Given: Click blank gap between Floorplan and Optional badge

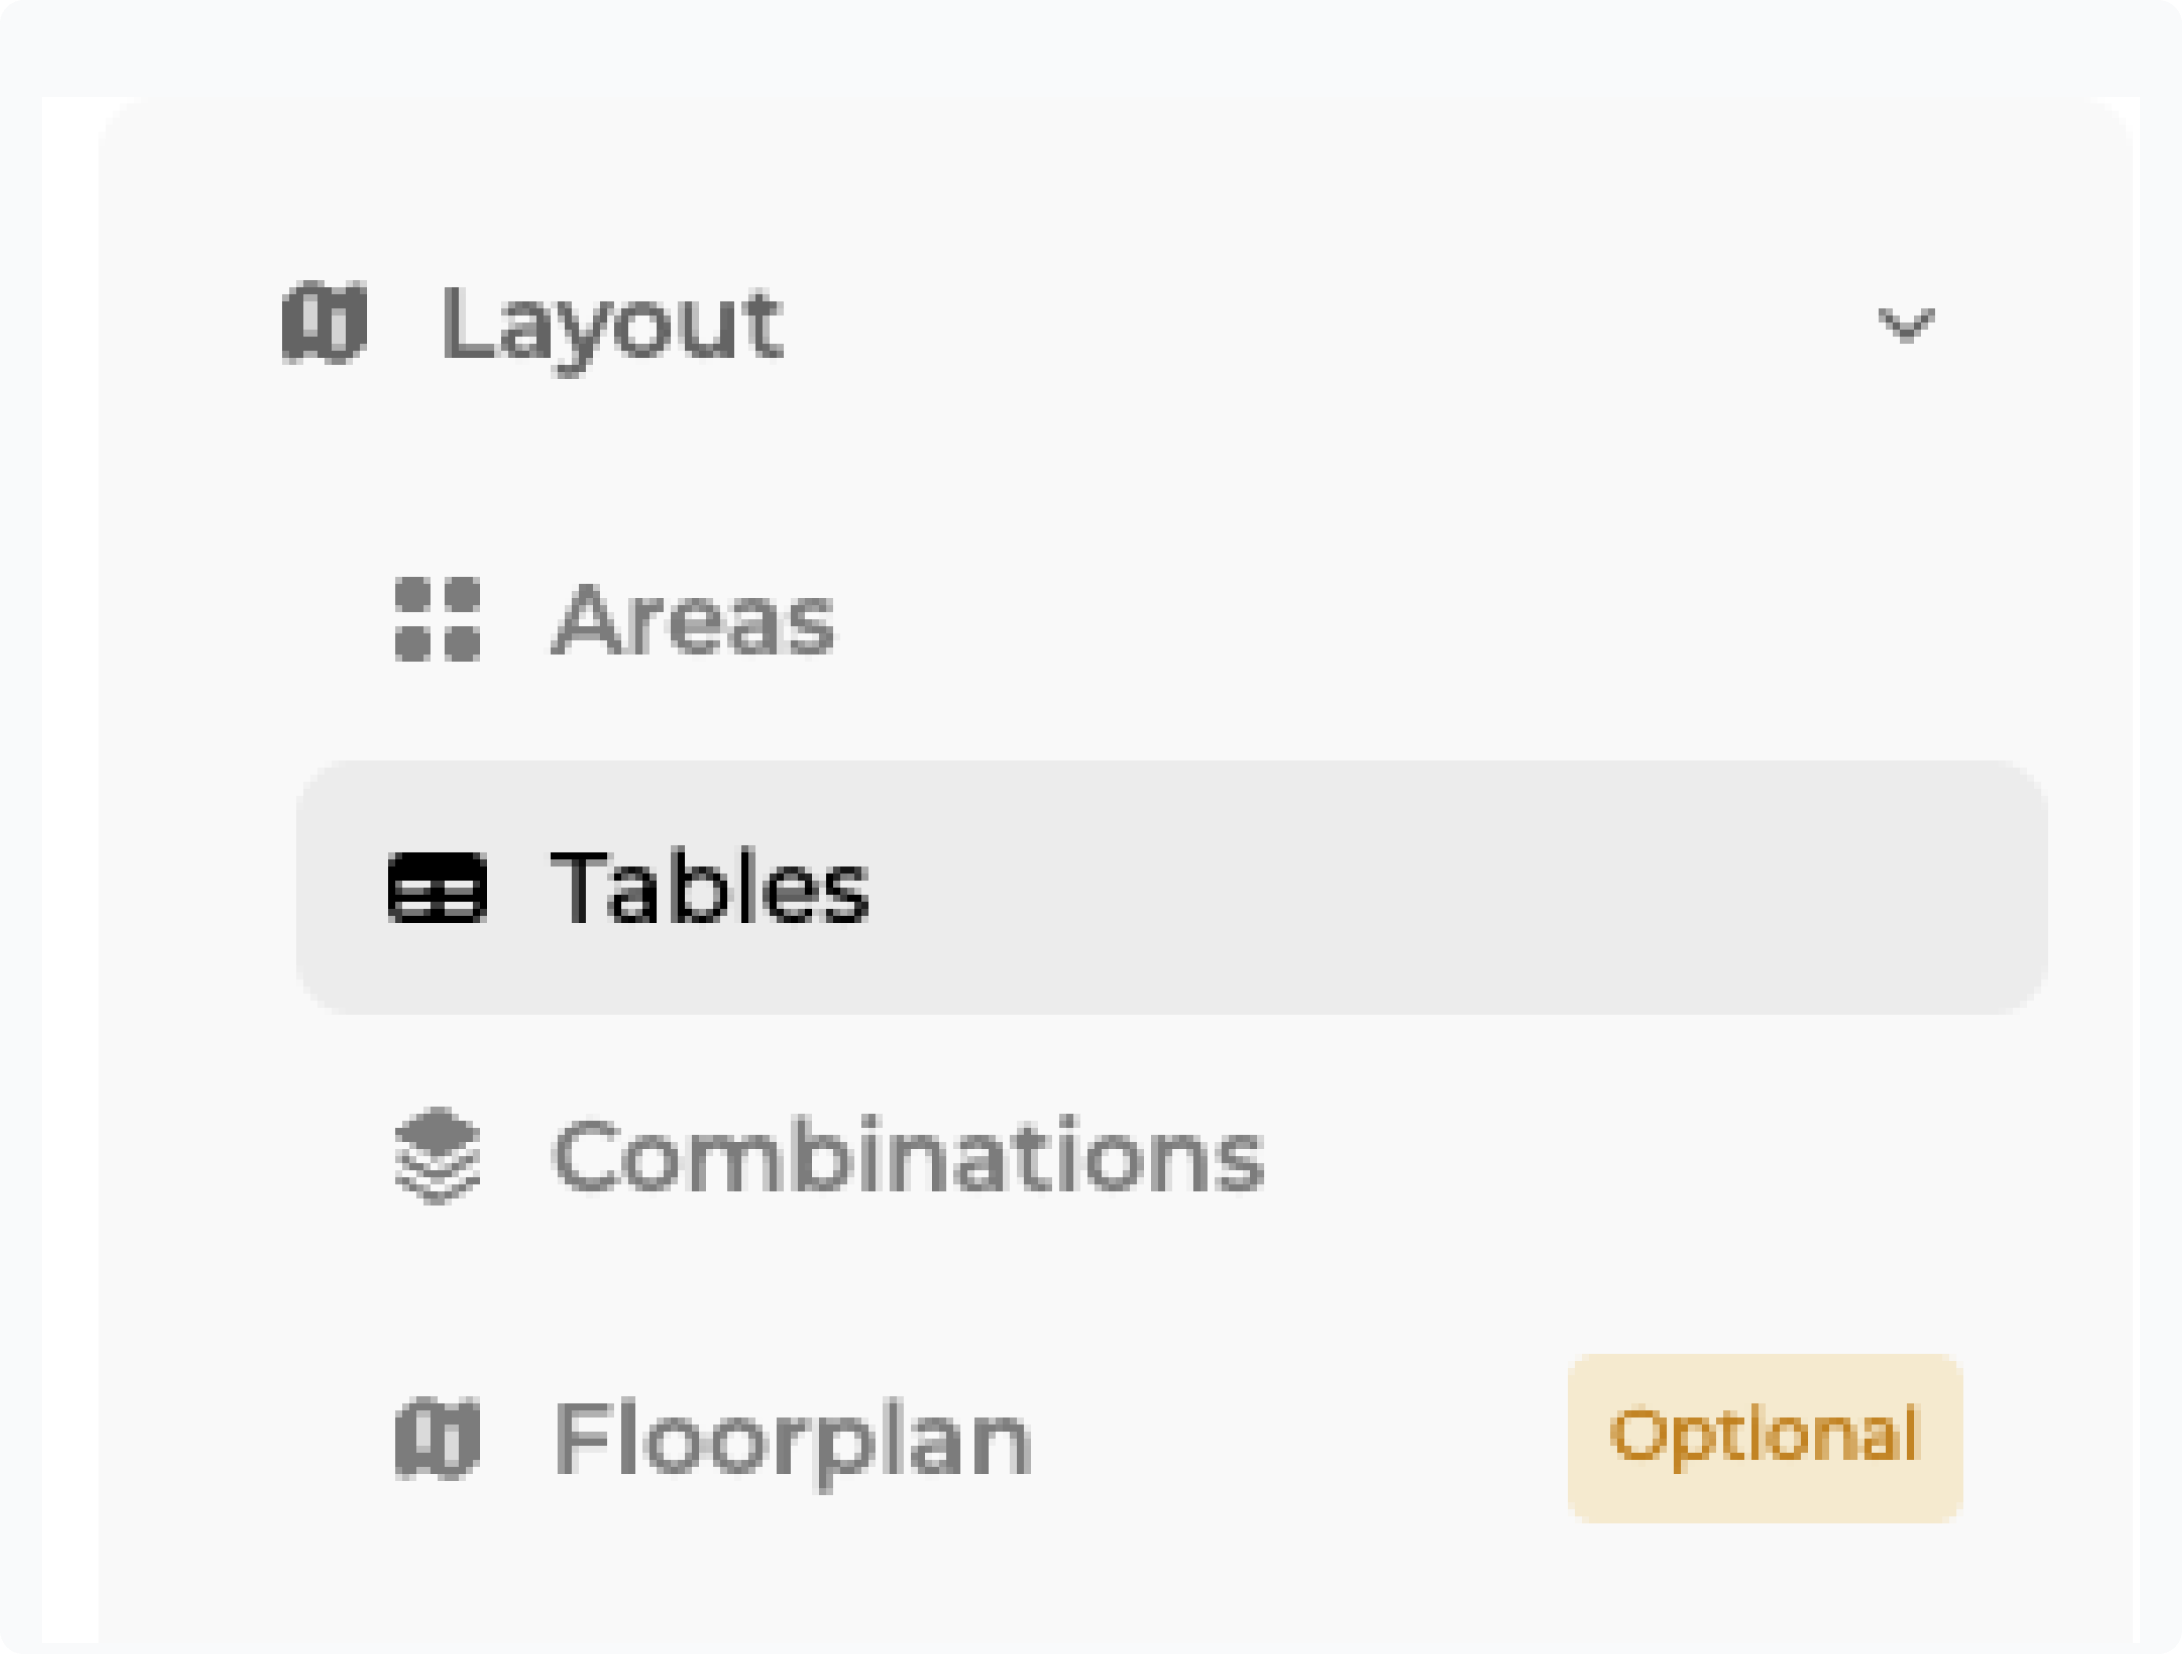Looking at the screenshot, I should click(x=1300, y=1439).
